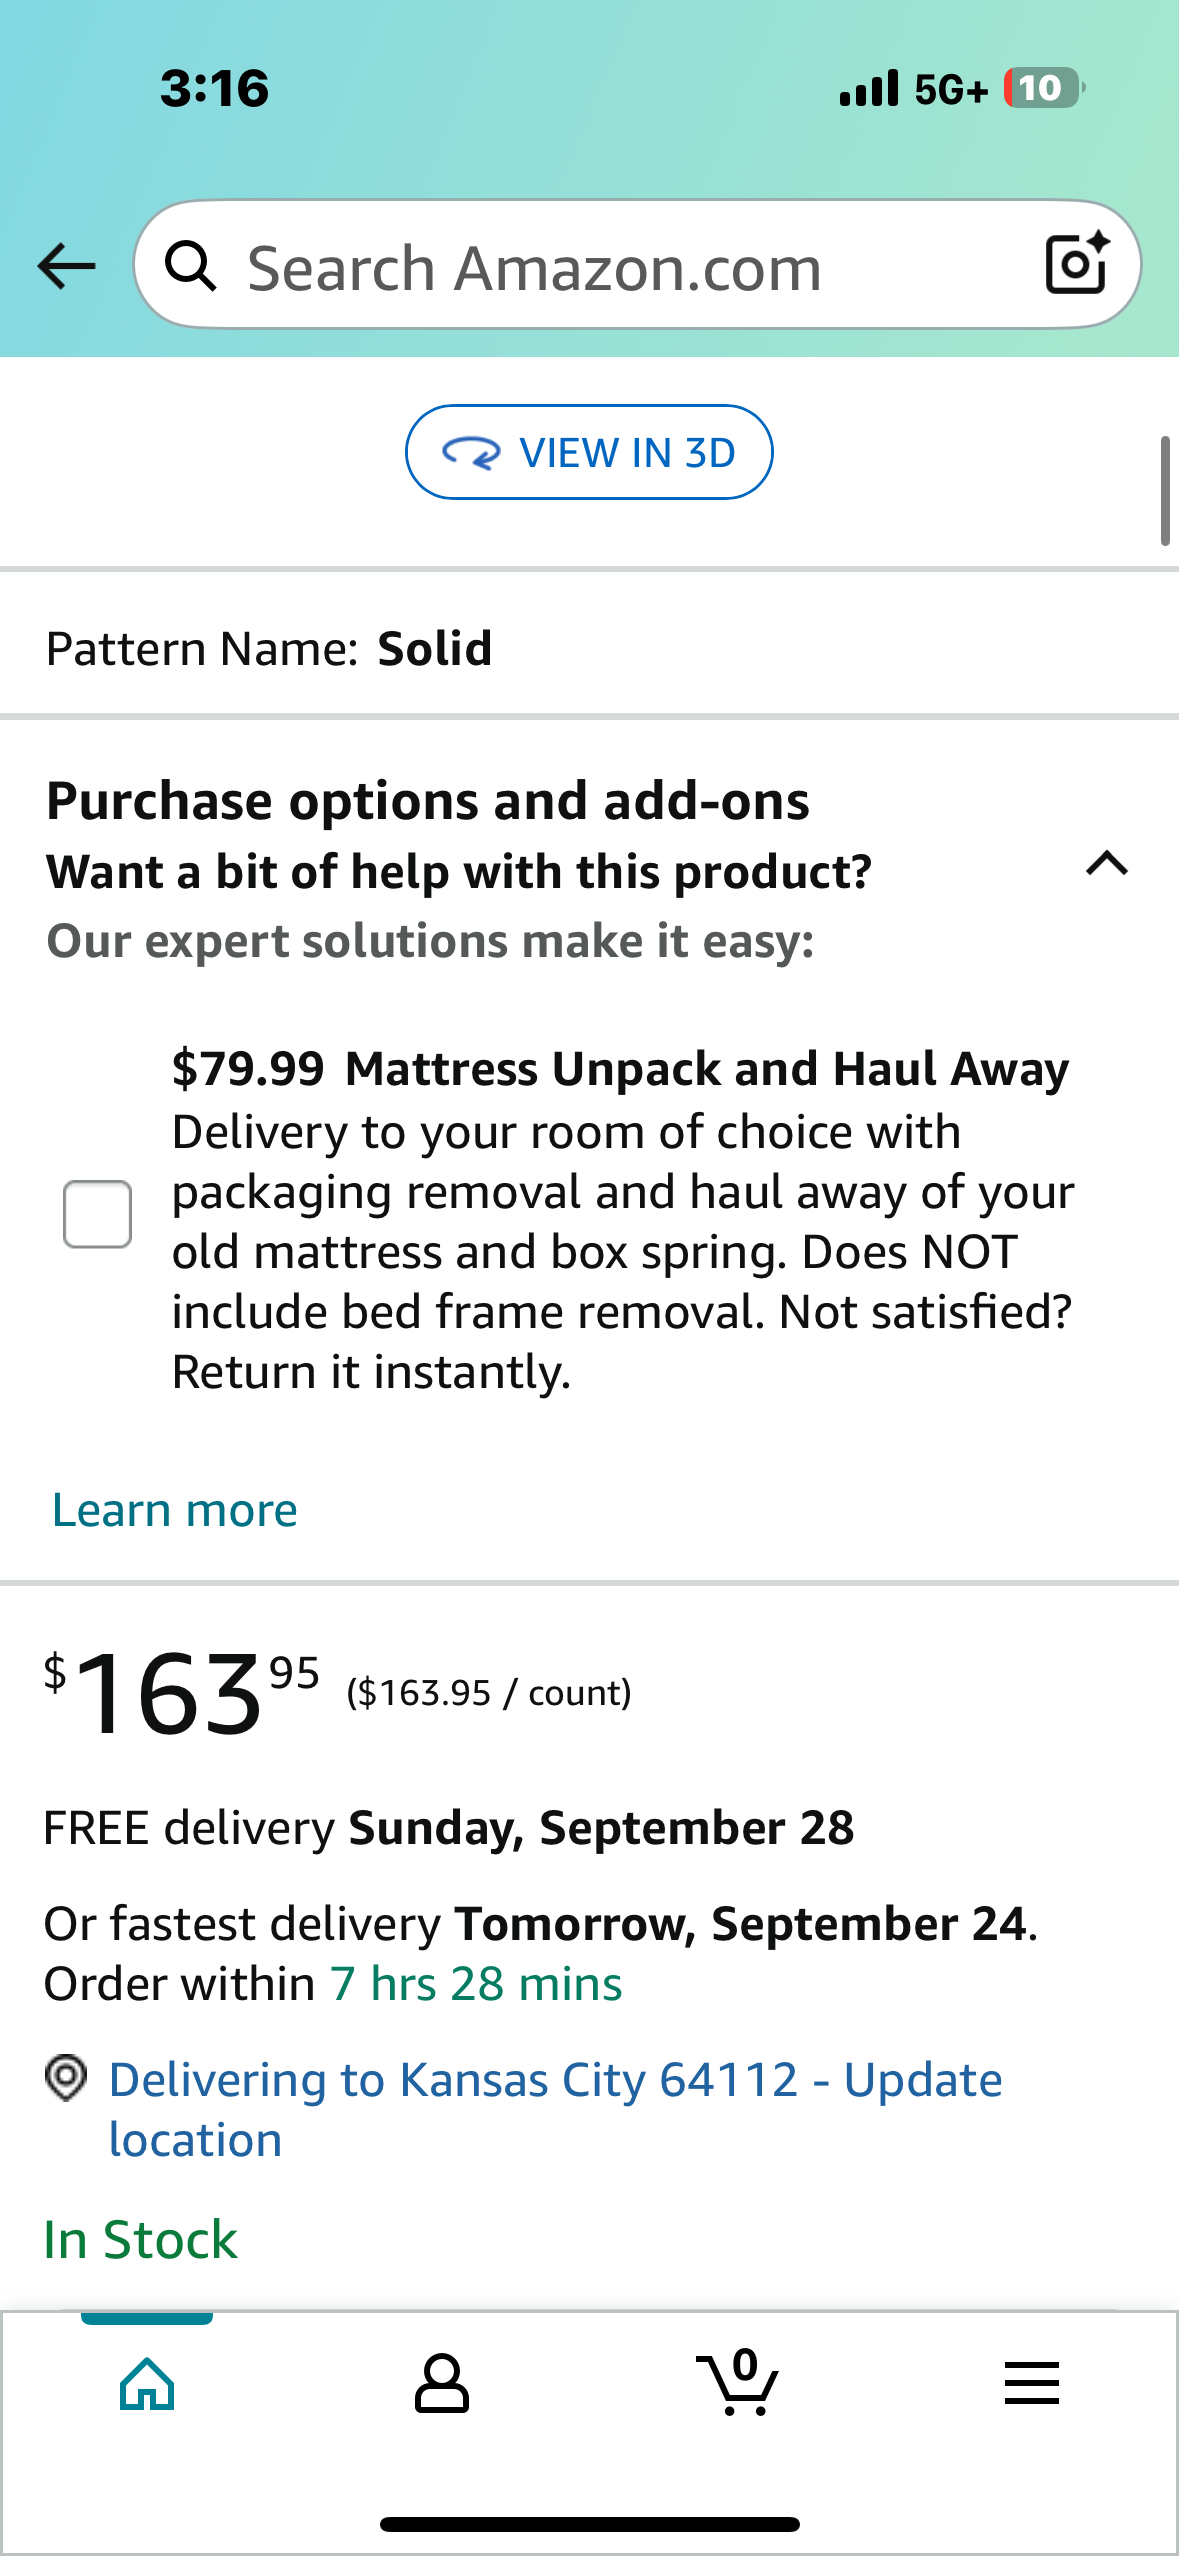Click the VIEW IN 3D button
The width and height of the screenshot is (1179, 2556).
coord(589,452)
